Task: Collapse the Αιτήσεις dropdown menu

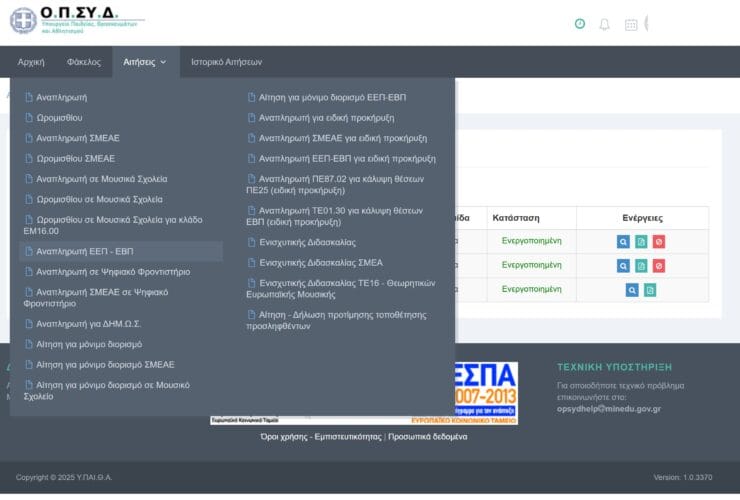Action: (145, 62)
